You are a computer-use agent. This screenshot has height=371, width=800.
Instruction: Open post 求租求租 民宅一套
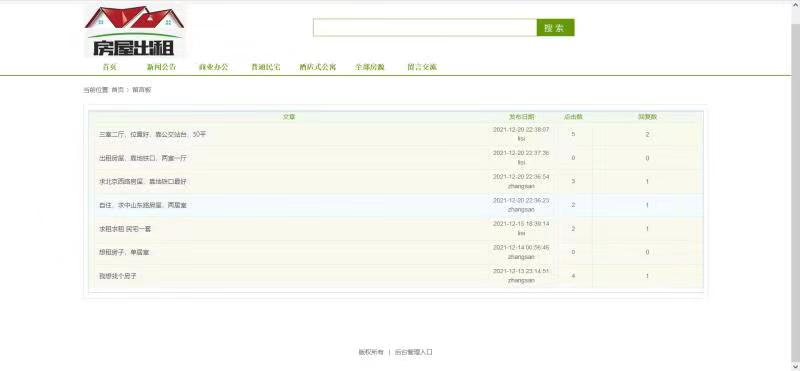pyautogui.click(x=125, y=229)
